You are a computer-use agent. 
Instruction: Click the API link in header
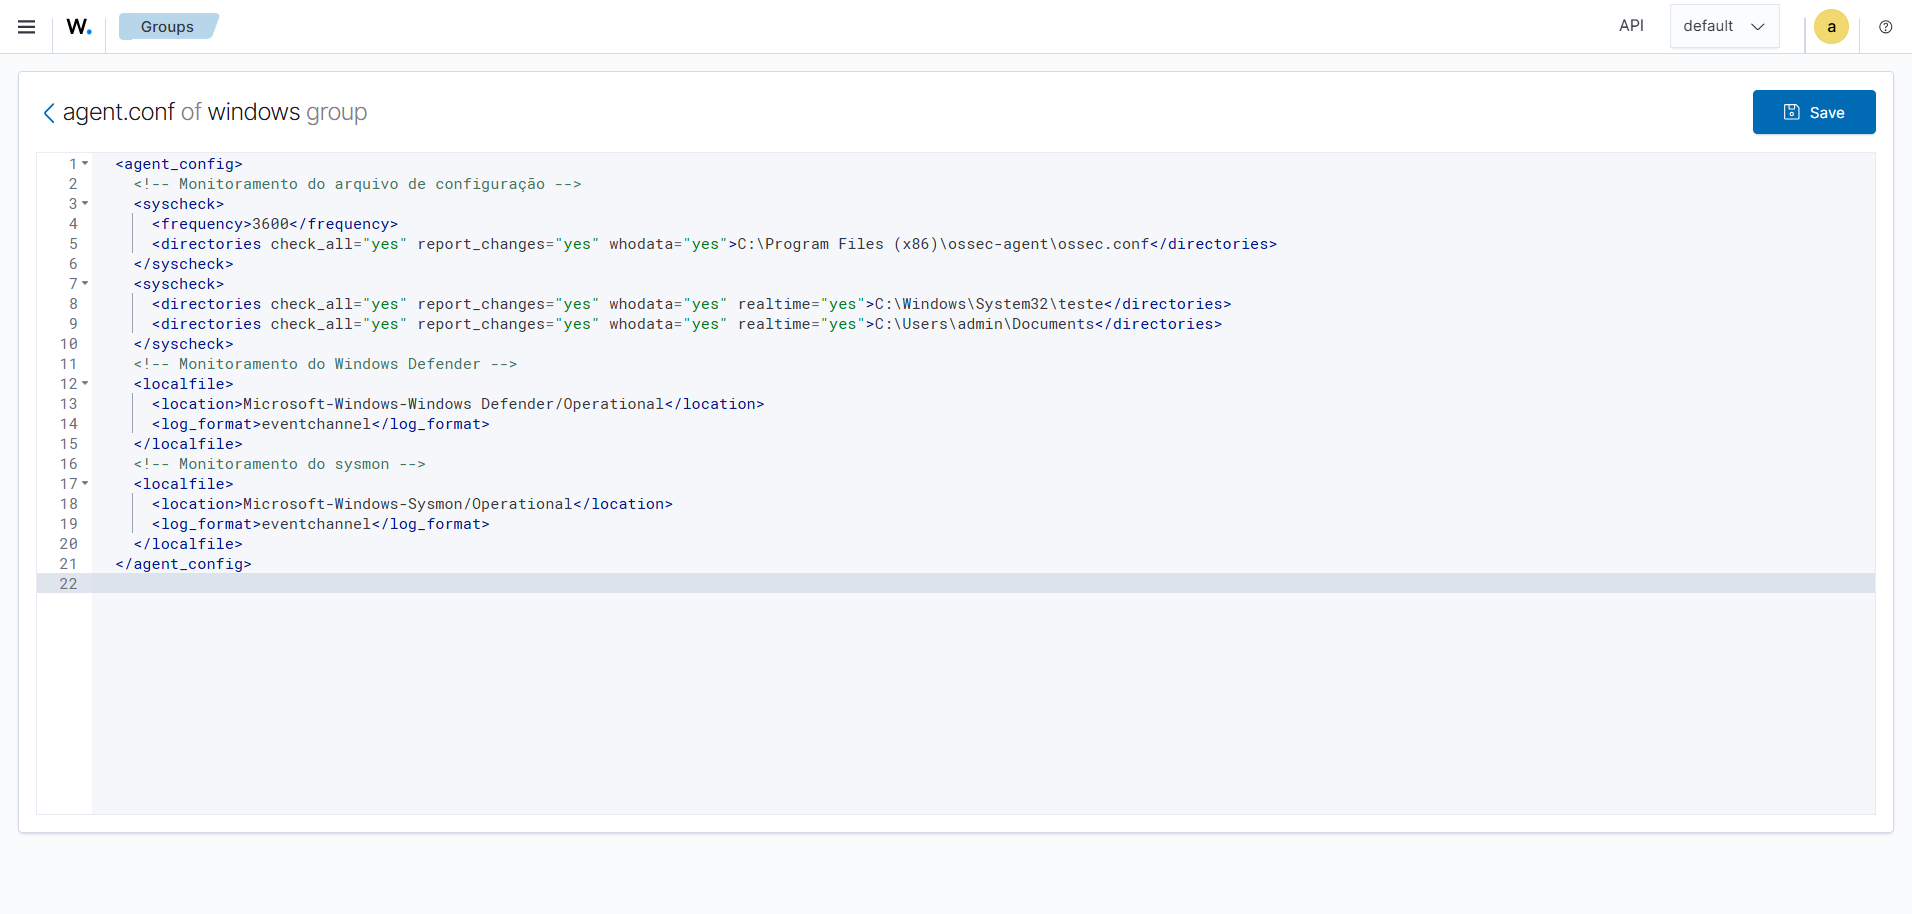pyautogui.click(x=1631, y=26)
